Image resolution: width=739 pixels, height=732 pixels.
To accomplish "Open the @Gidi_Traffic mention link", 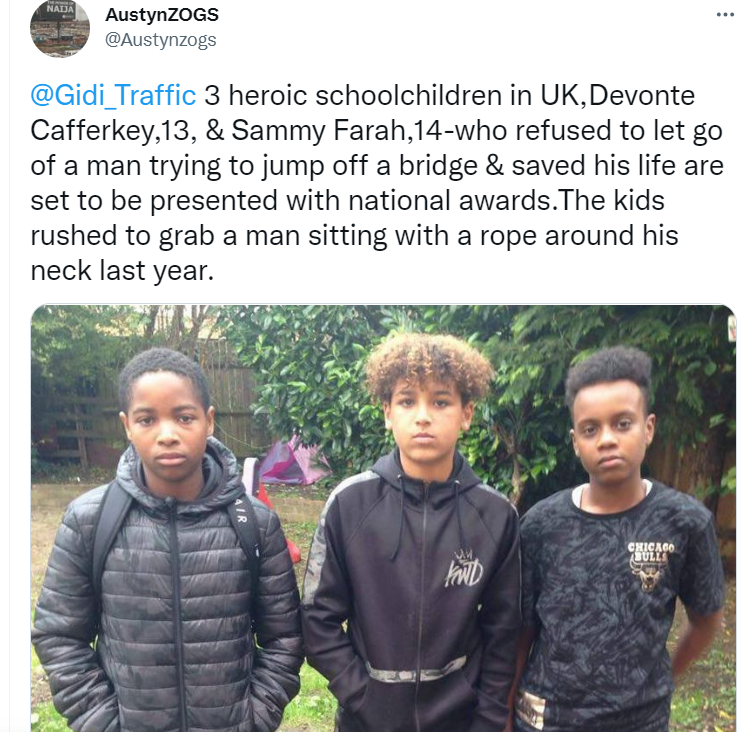I will click(113, 95).
